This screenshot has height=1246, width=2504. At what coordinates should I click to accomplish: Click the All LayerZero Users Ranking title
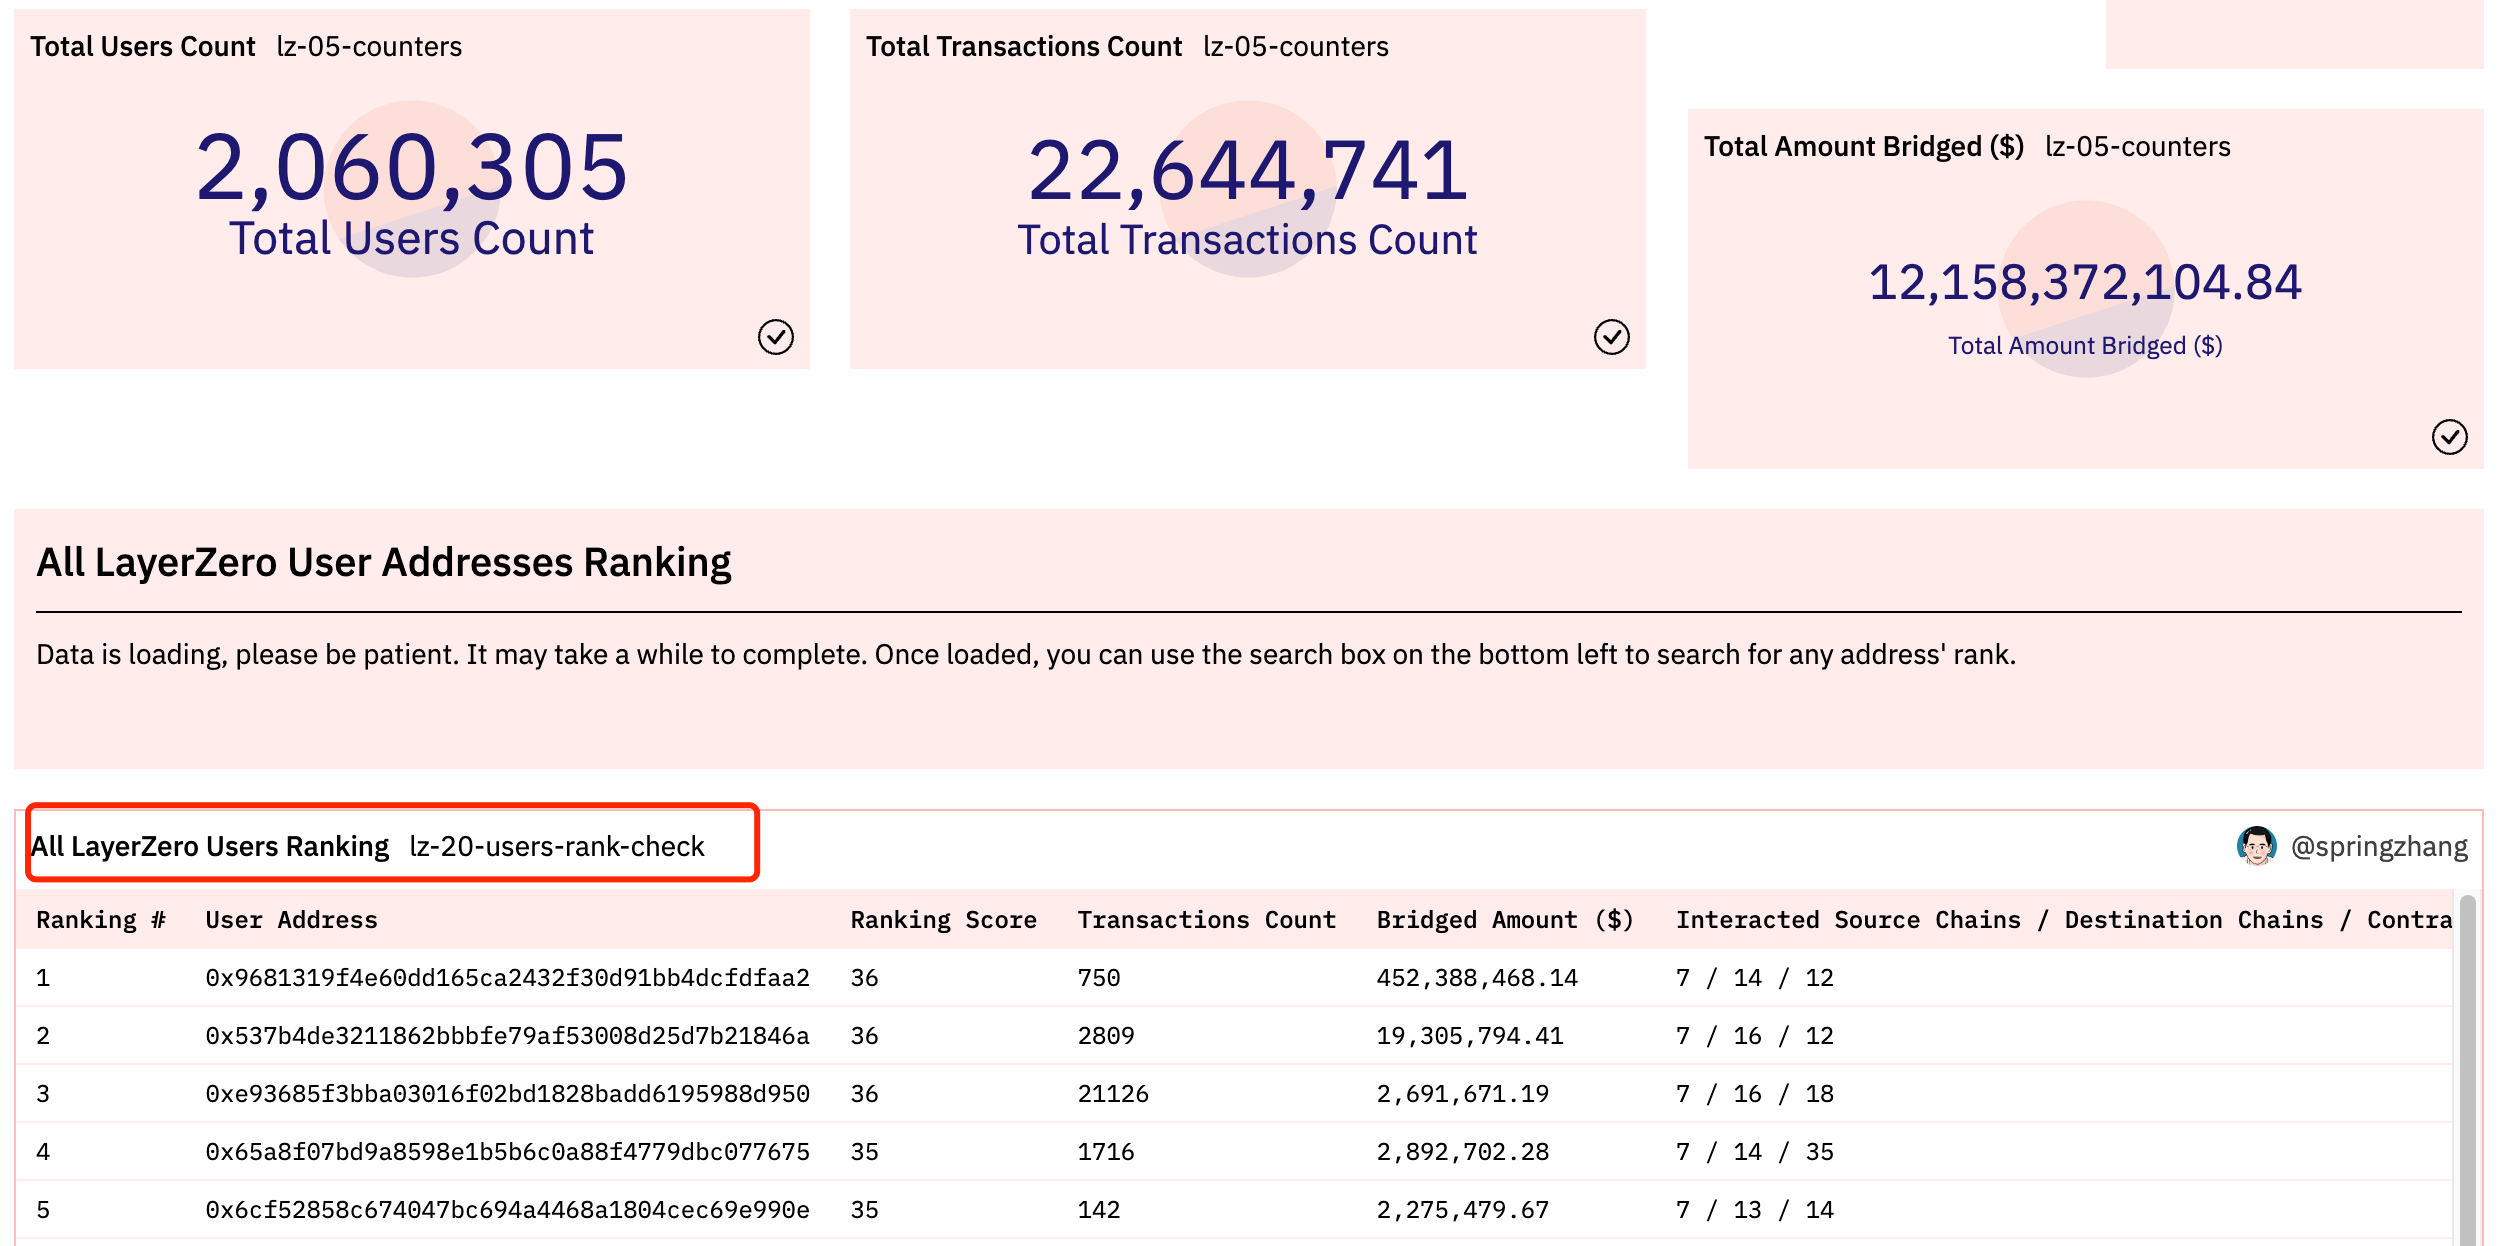point(210,847)
